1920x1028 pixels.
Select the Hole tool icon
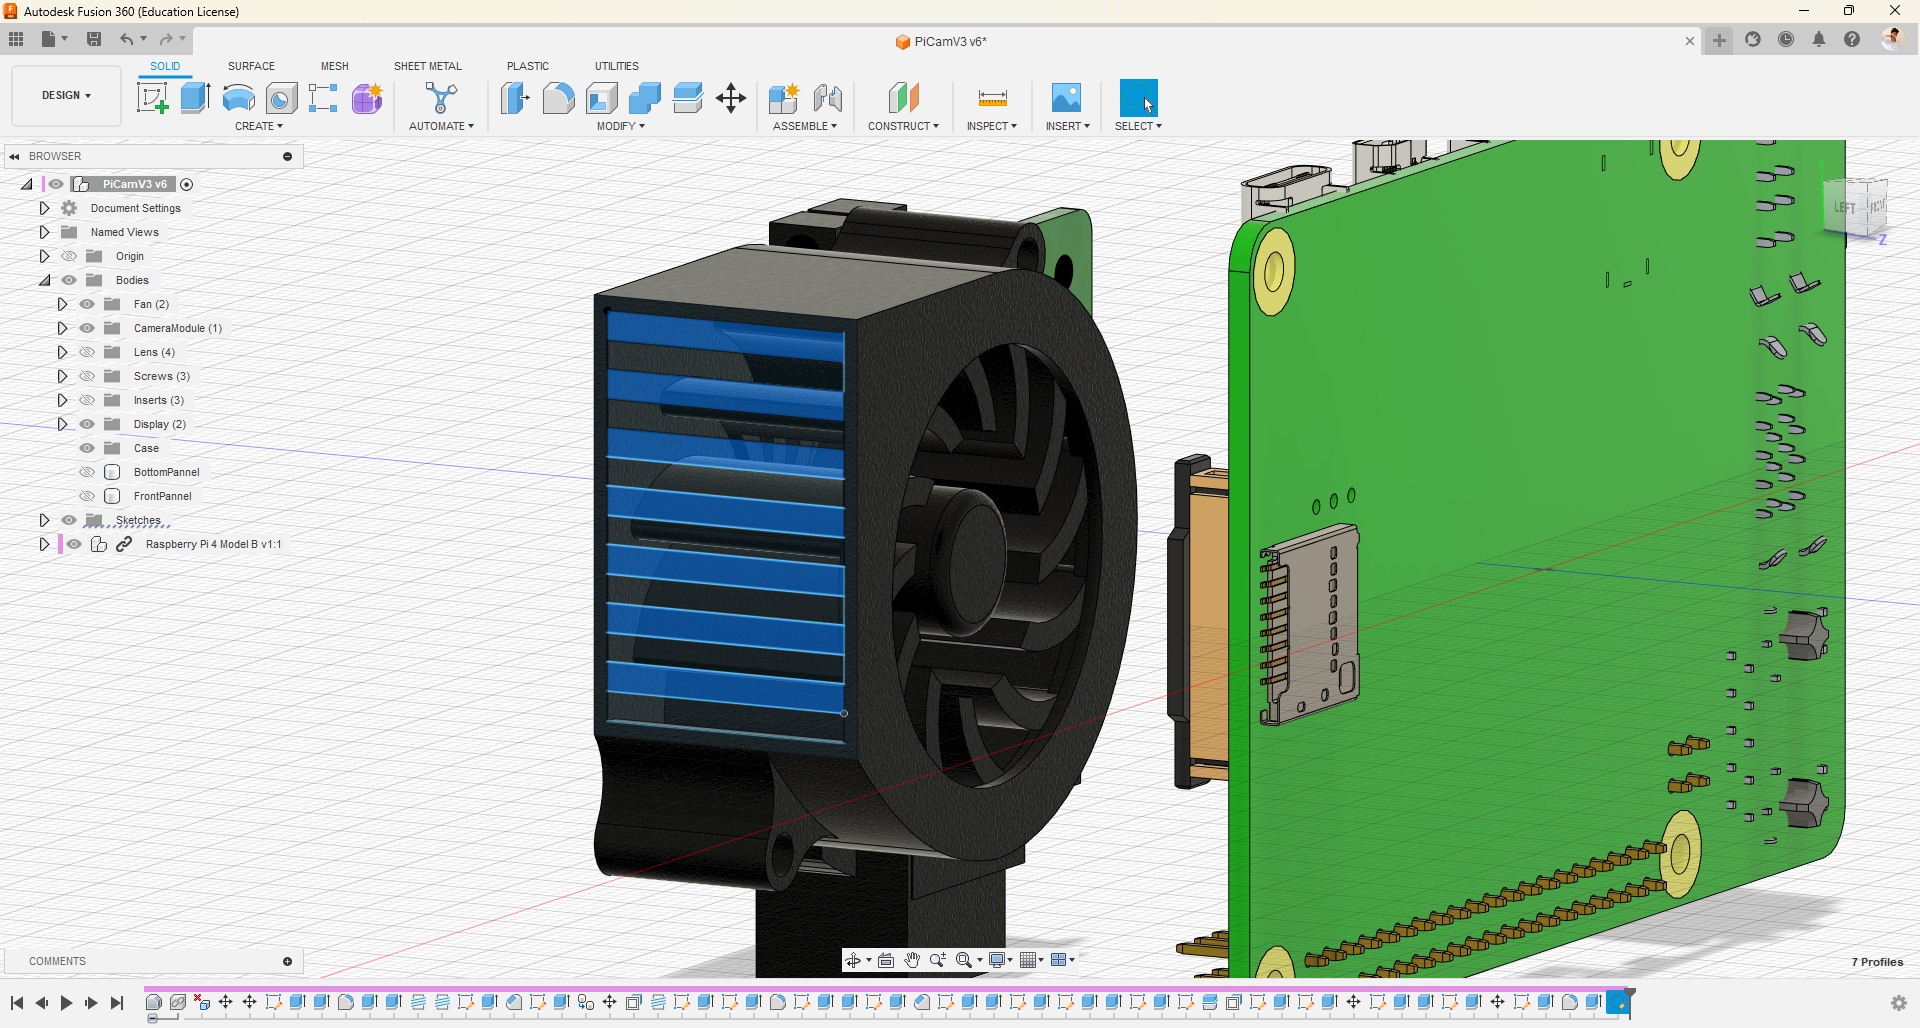(281, 98)
